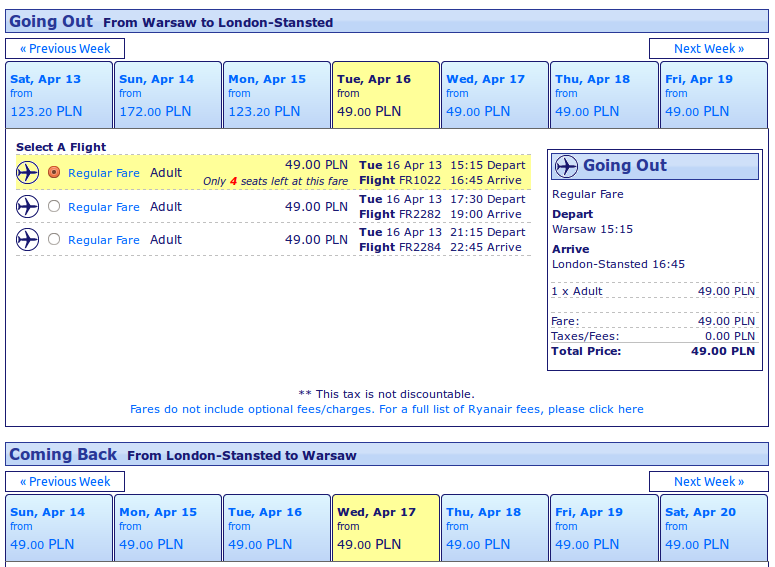Viewport: 775px width, 567px height.
Task: Click 'Taxes/Fees:' label in summary
Action: coord(585,337)
